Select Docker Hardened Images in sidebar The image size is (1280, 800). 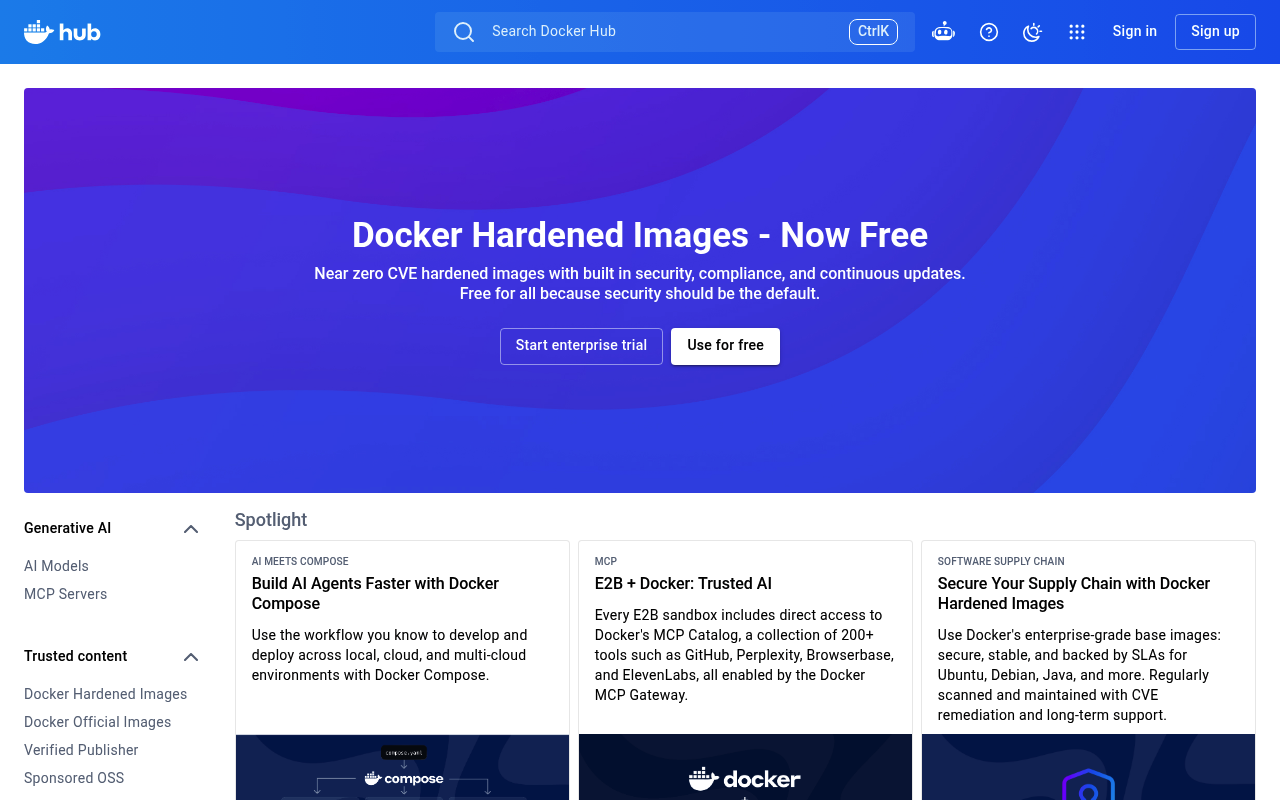pyautogui.click(x=105, y=694)
